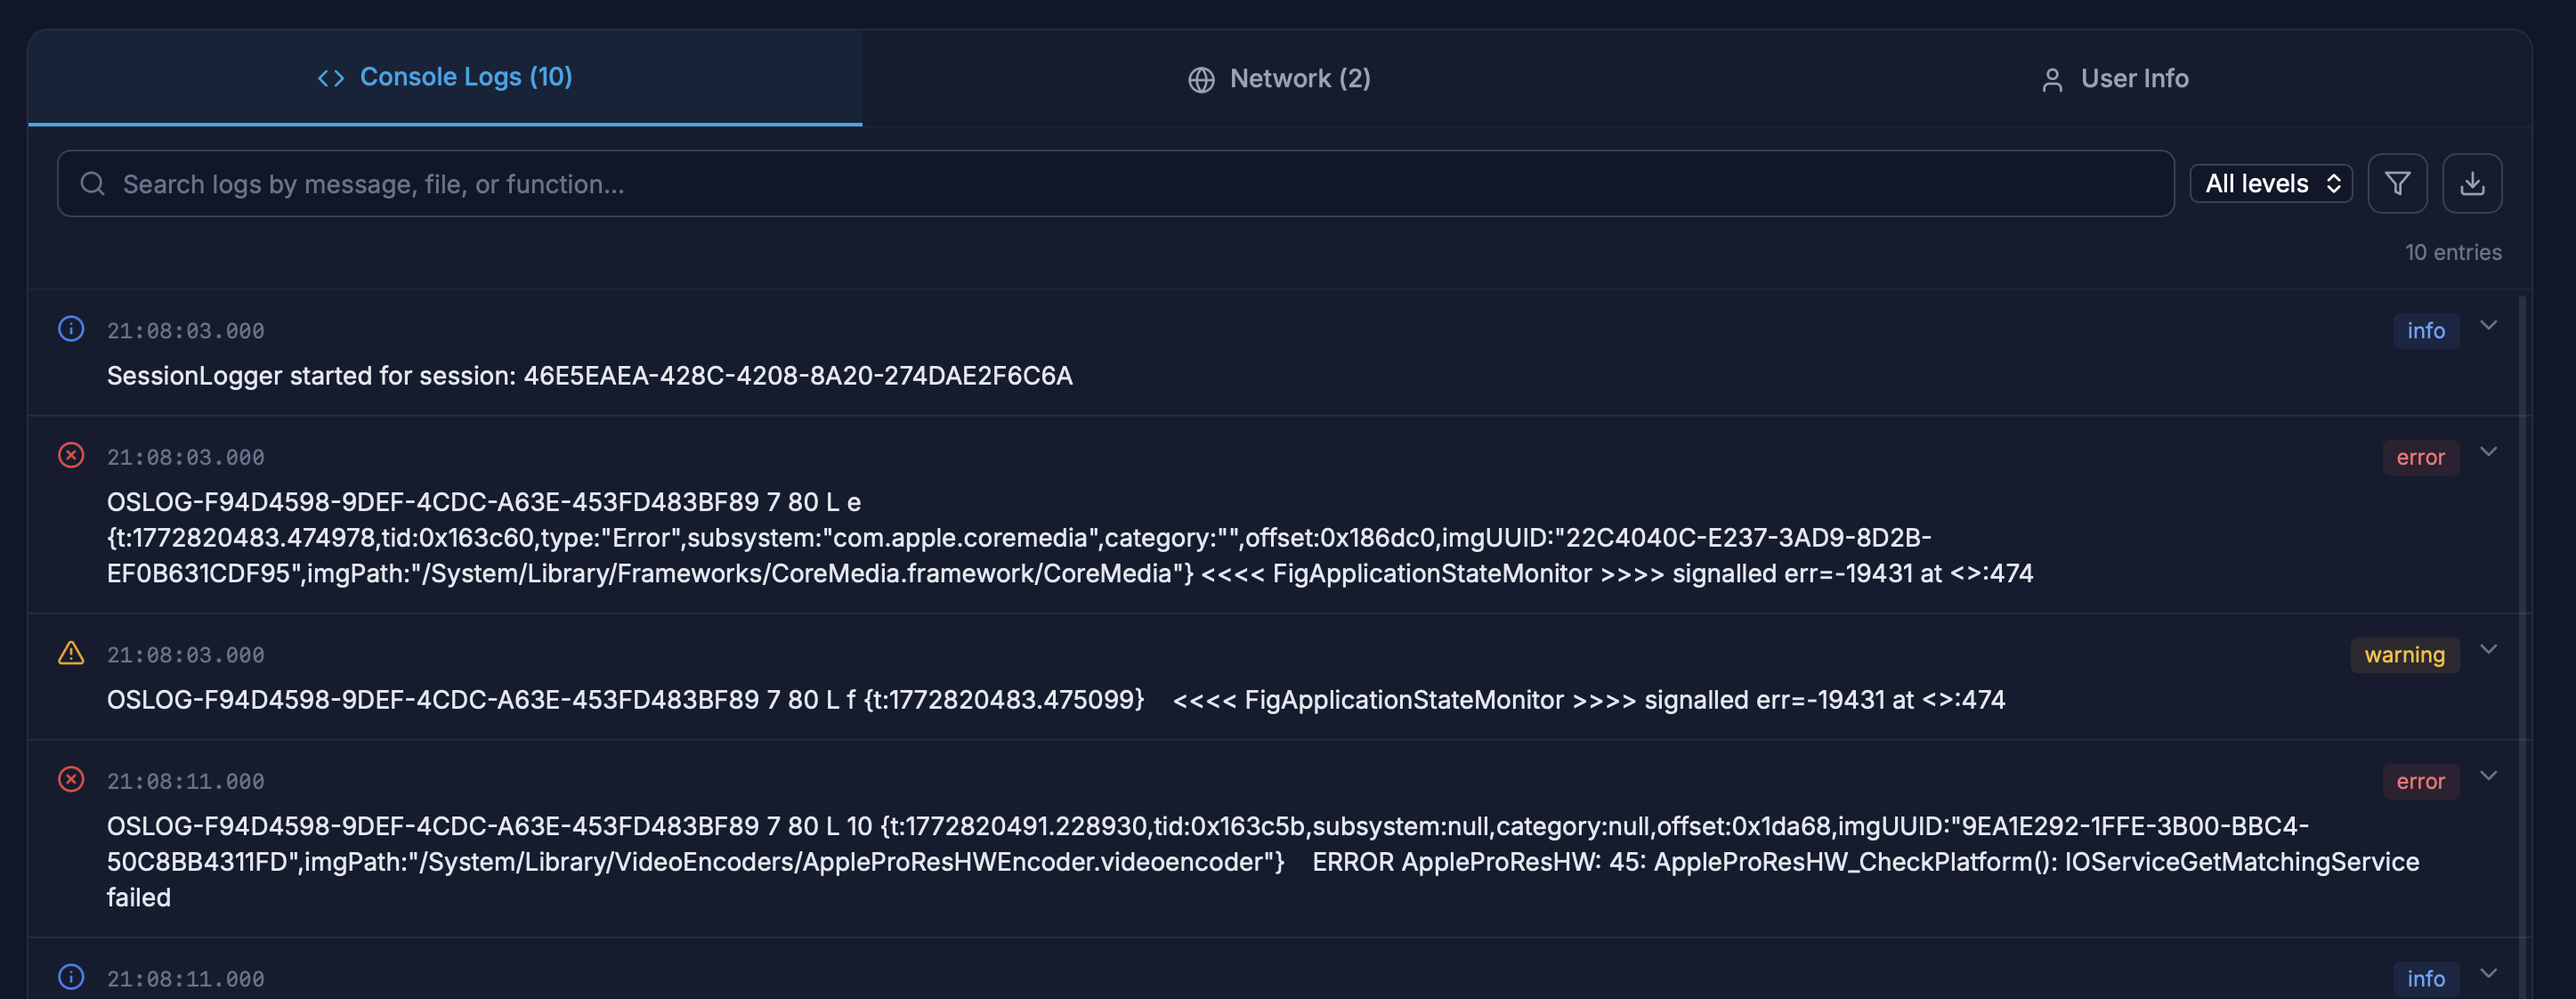
Task: Click the info icon on bottom log entry
Action: pos(71,976)
